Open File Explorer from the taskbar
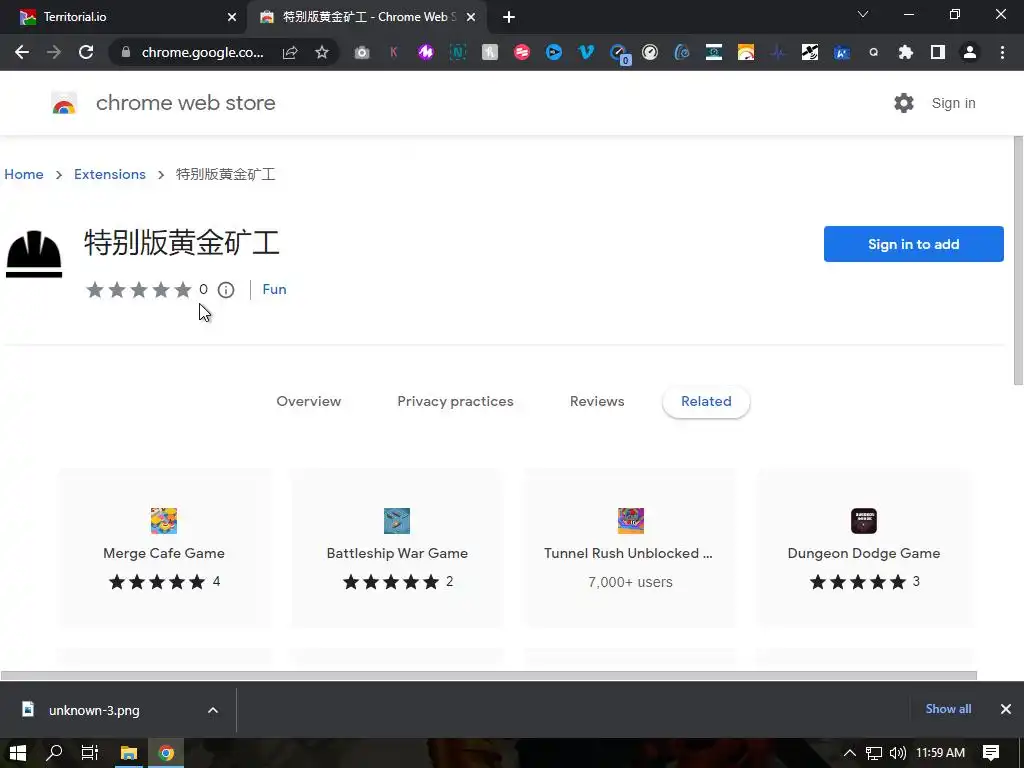The height and width of the screenshot is (768, 1024). click(129, 753)
